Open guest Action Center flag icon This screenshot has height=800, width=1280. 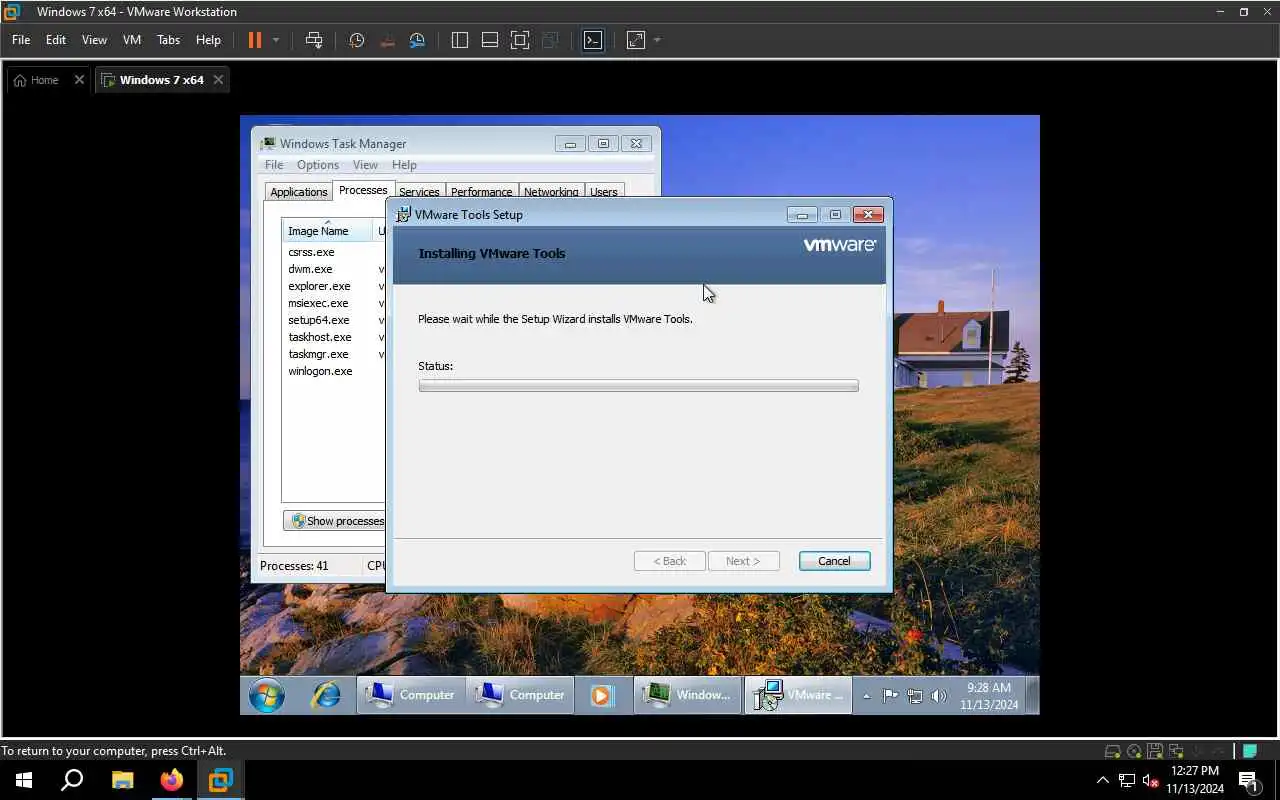(890, 696)
